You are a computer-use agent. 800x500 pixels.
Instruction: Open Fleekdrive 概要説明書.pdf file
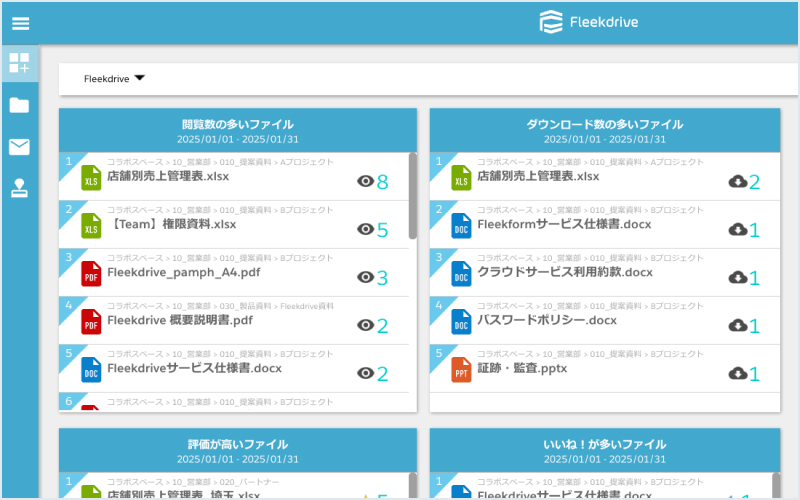(x=180, y=320)
